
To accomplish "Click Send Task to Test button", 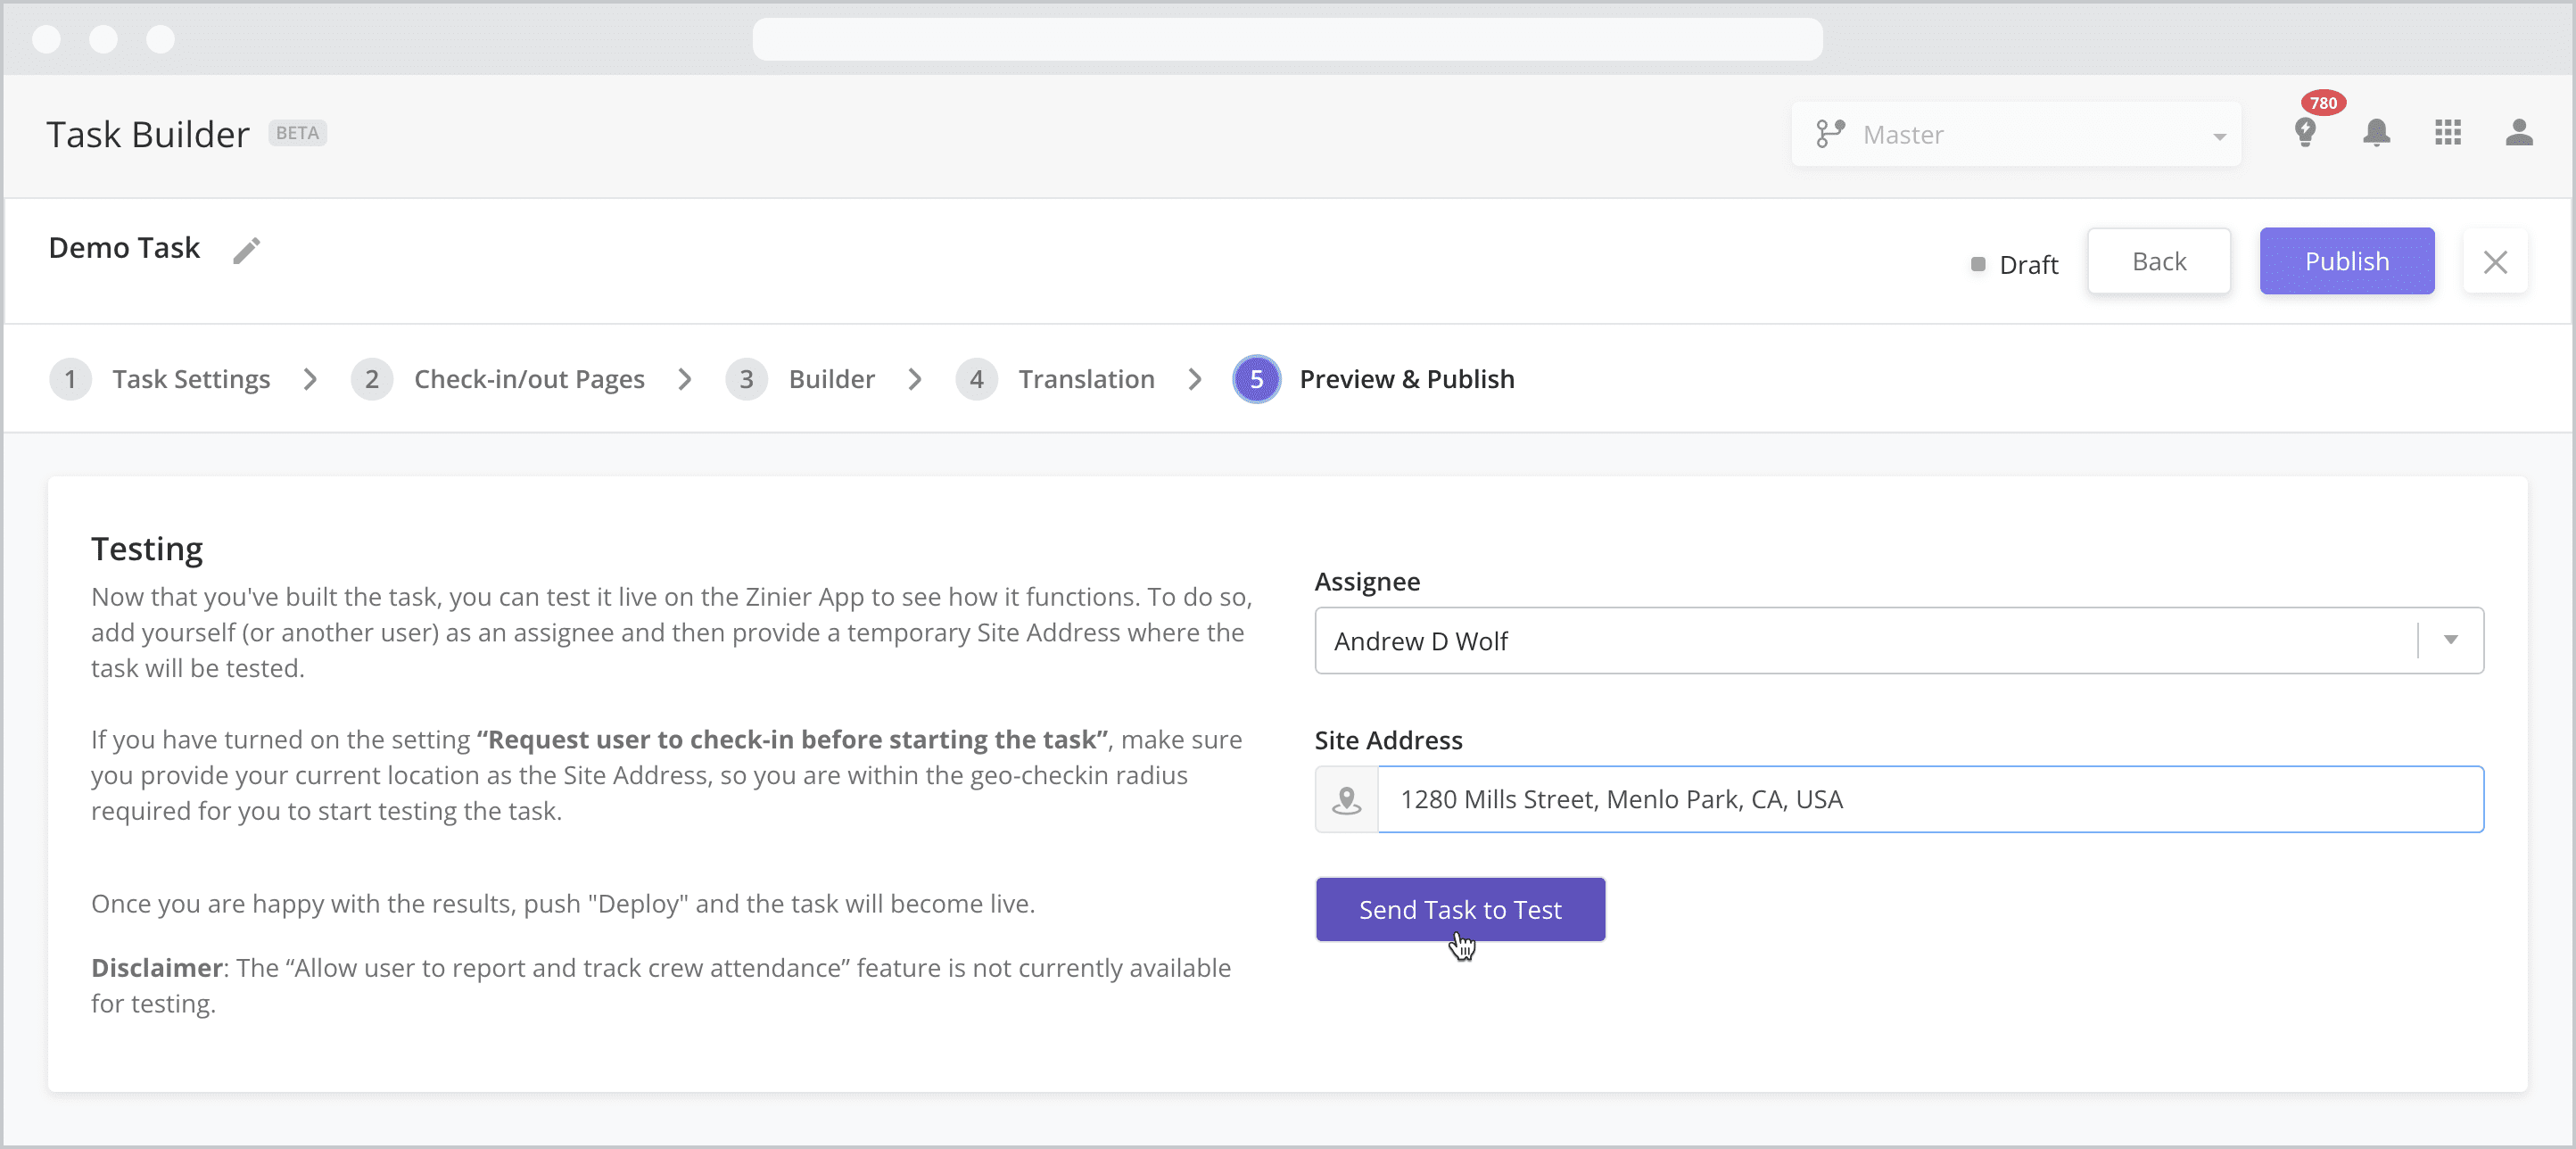I will click(x=1460, y=909).
